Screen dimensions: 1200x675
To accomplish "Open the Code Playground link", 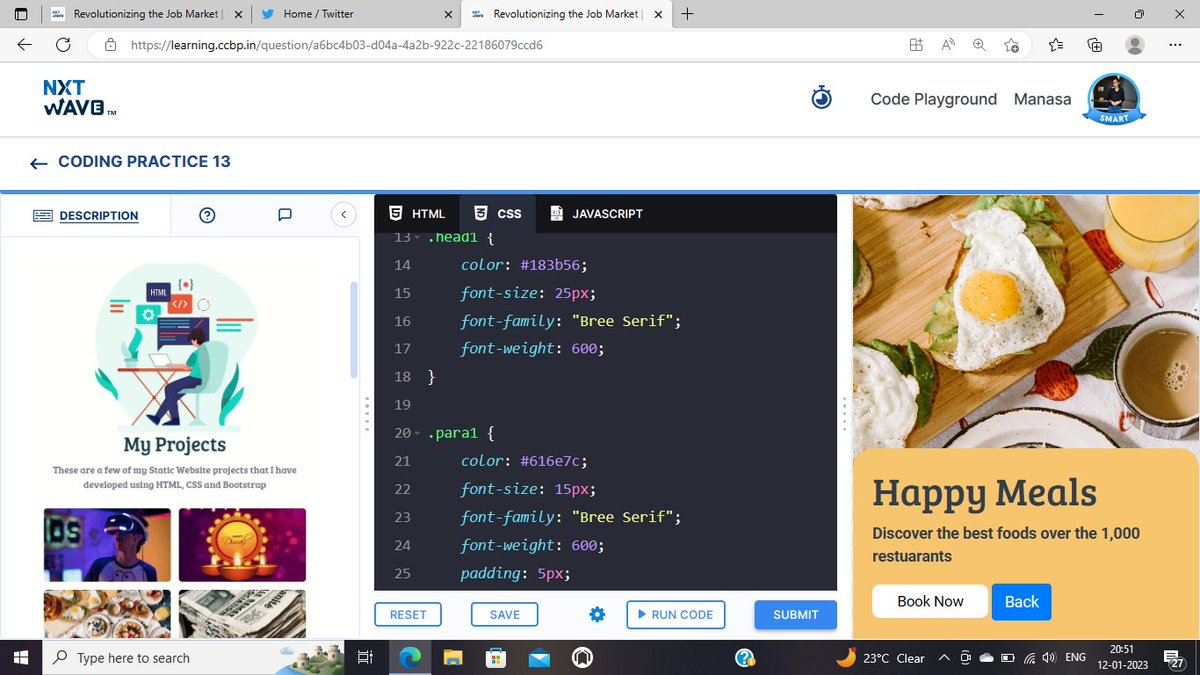I will click(x=934, y=99).
